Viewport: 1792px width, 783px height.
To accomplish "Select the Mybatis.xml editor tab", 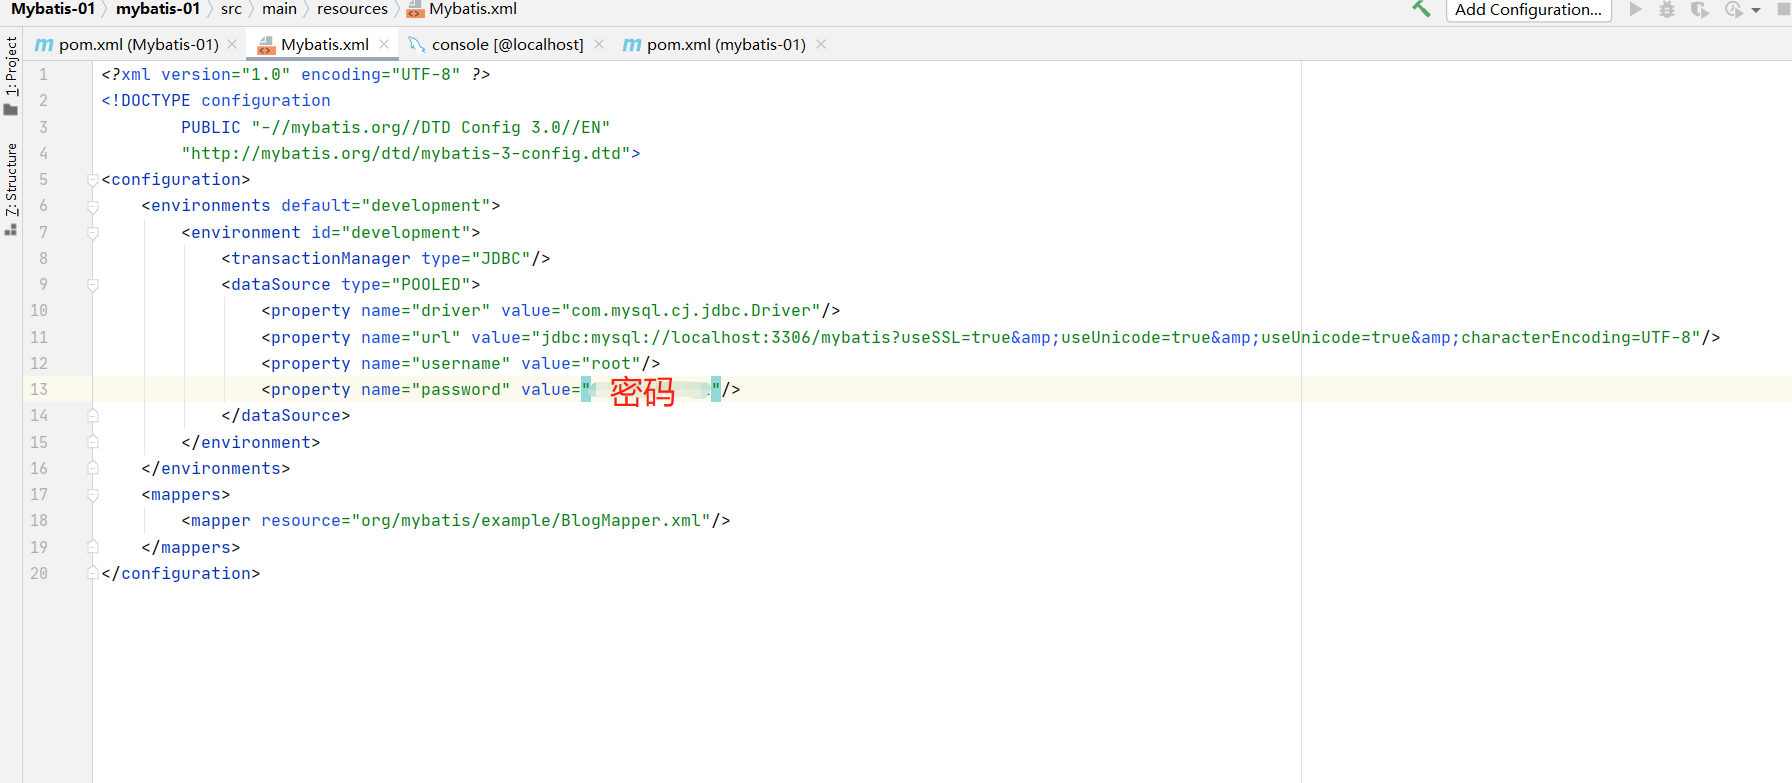I will point(325,44).
